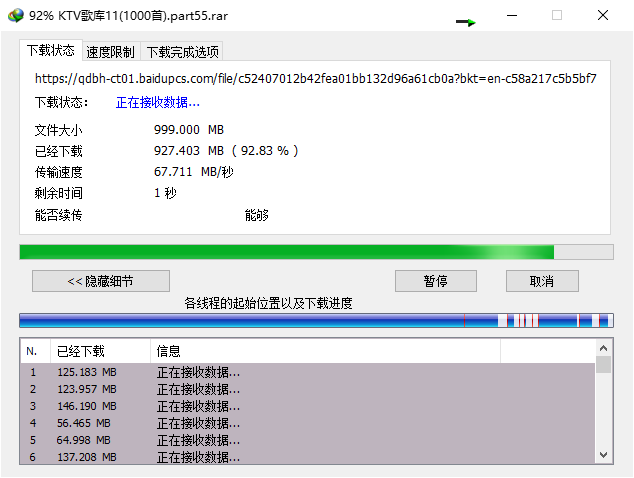Click the title text KTV歌库11(1000首).part55.rar

coord(143,16)
